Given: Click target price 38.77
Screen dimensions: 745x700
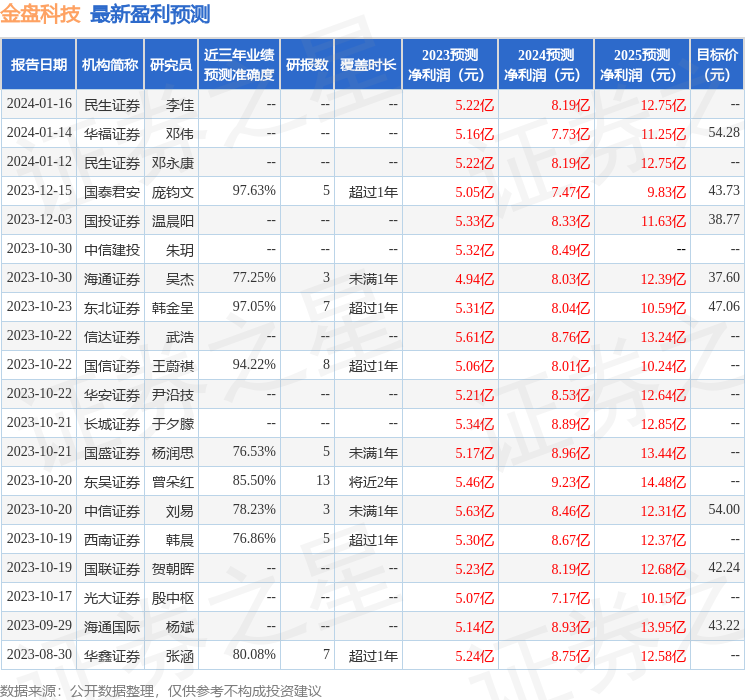Looking at the screenshot, I should pos(724,220).
